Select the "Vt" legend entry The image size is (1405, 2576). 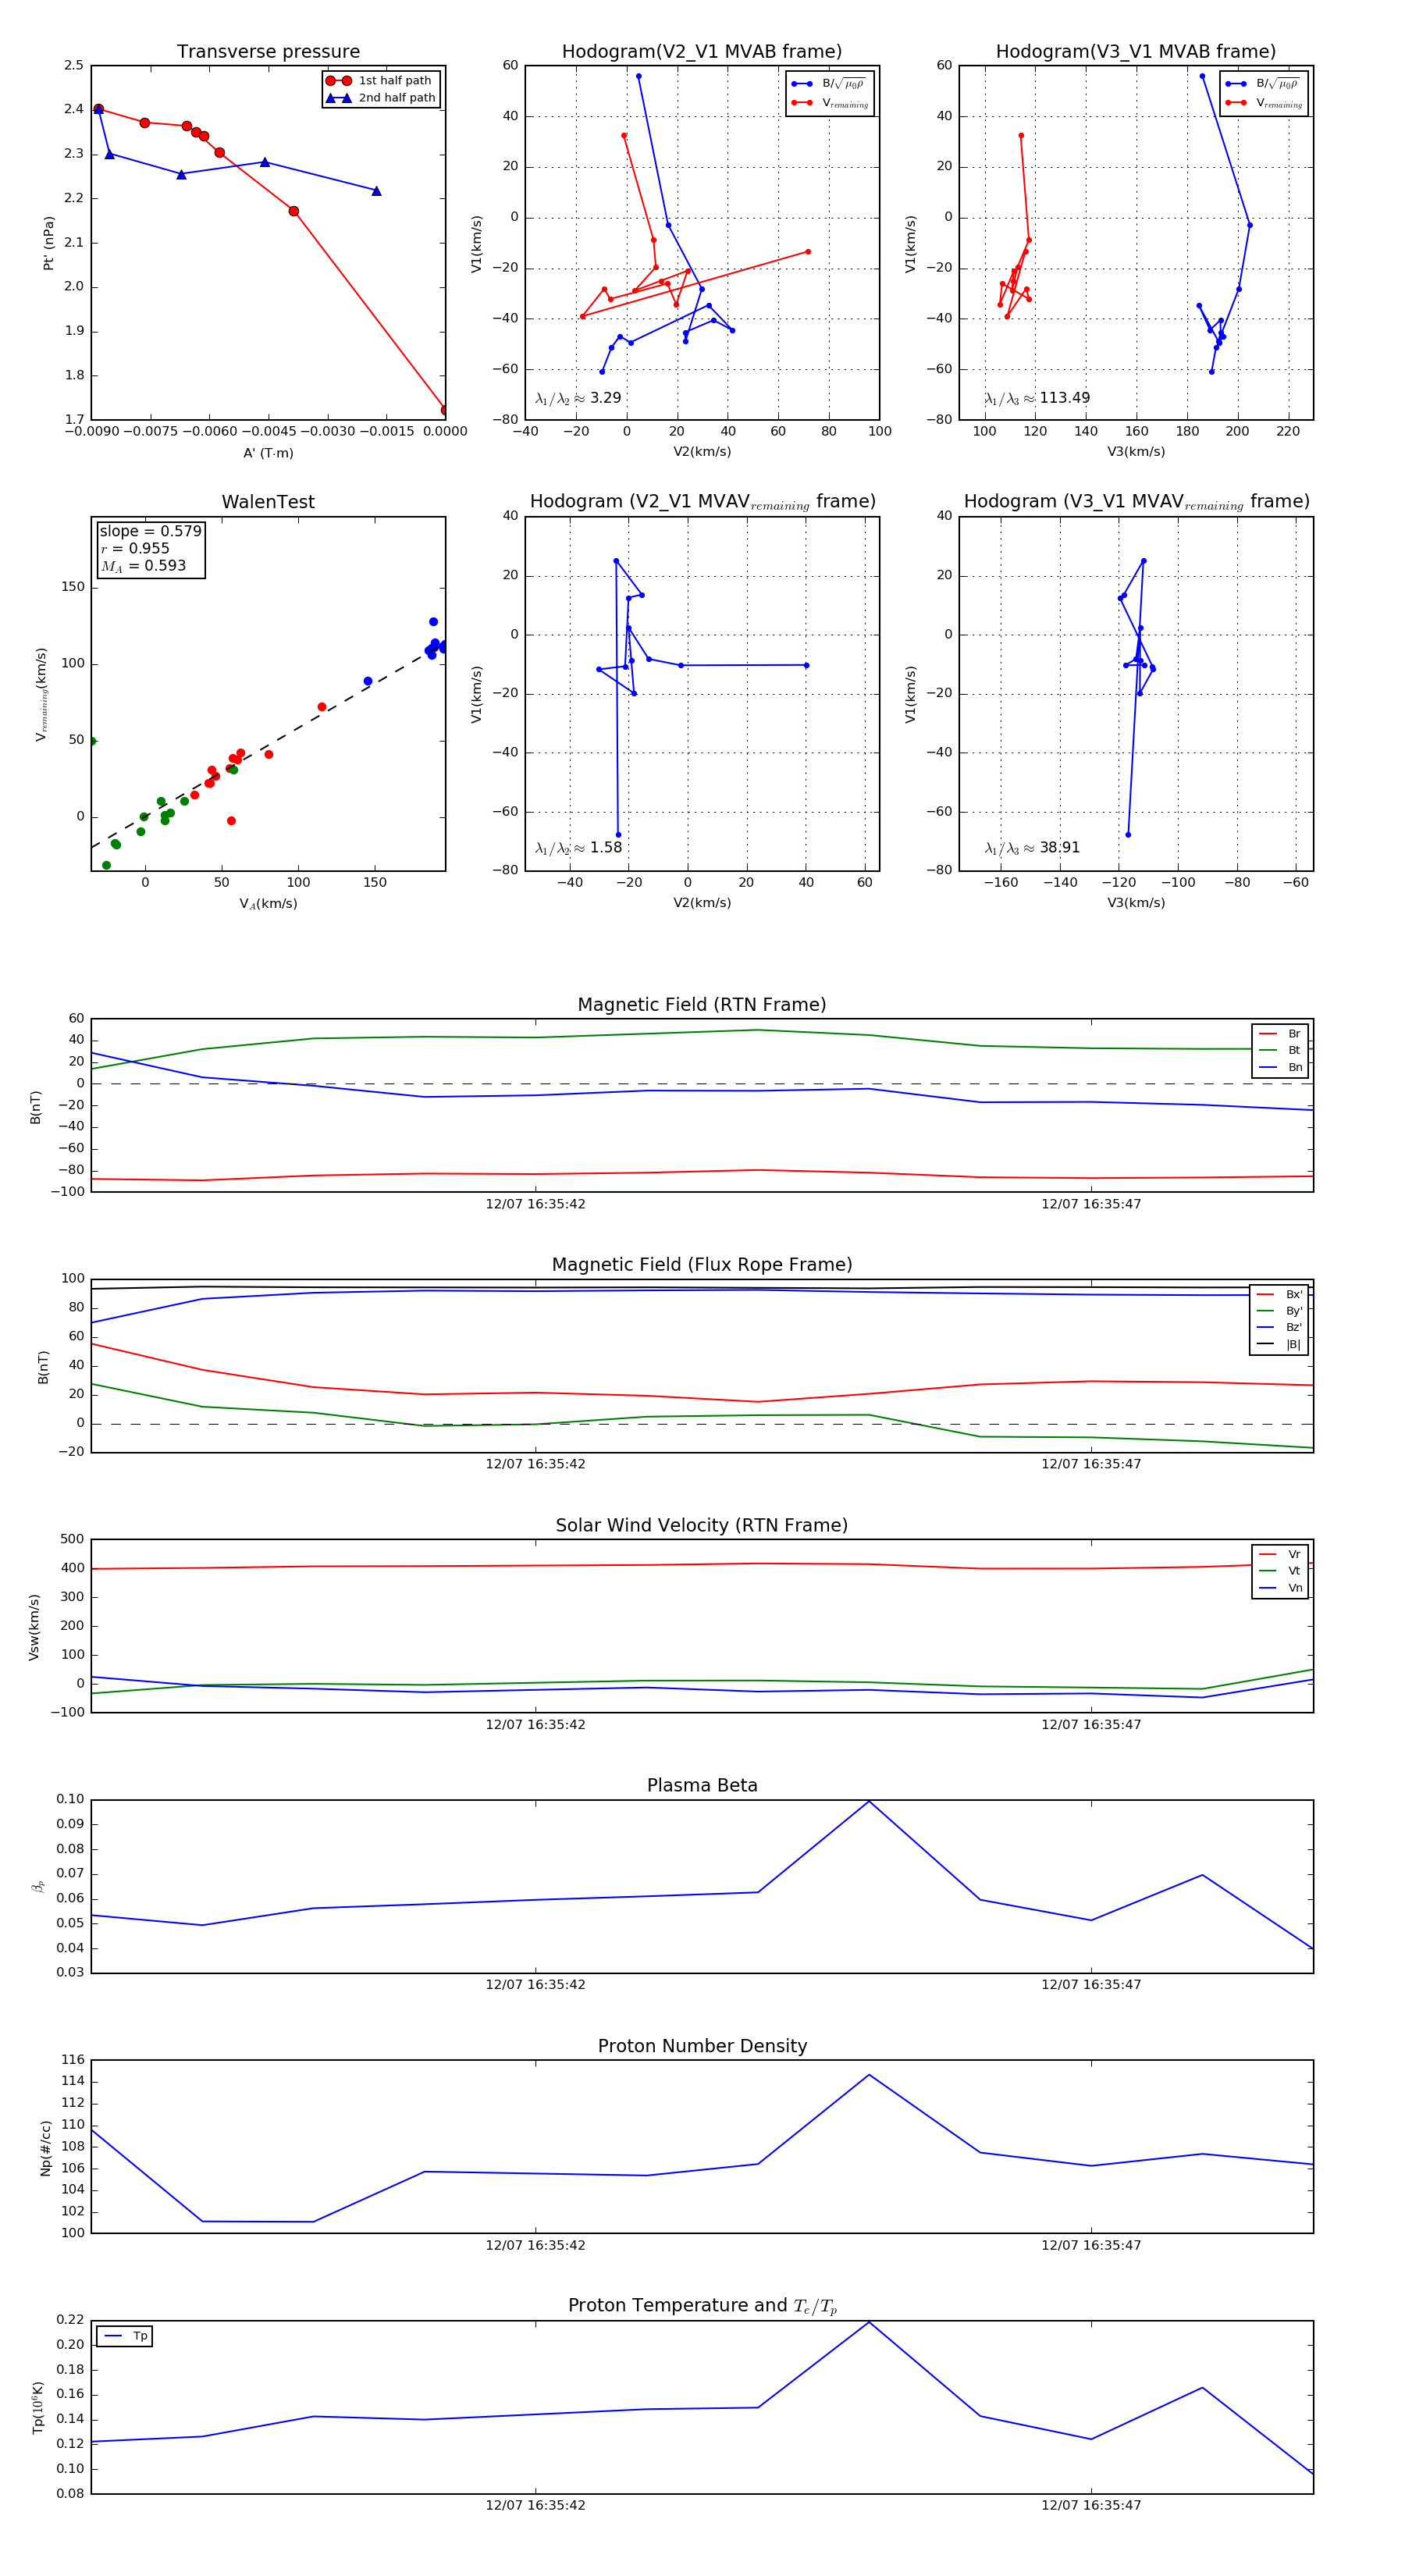[x=1280, y=1571]
